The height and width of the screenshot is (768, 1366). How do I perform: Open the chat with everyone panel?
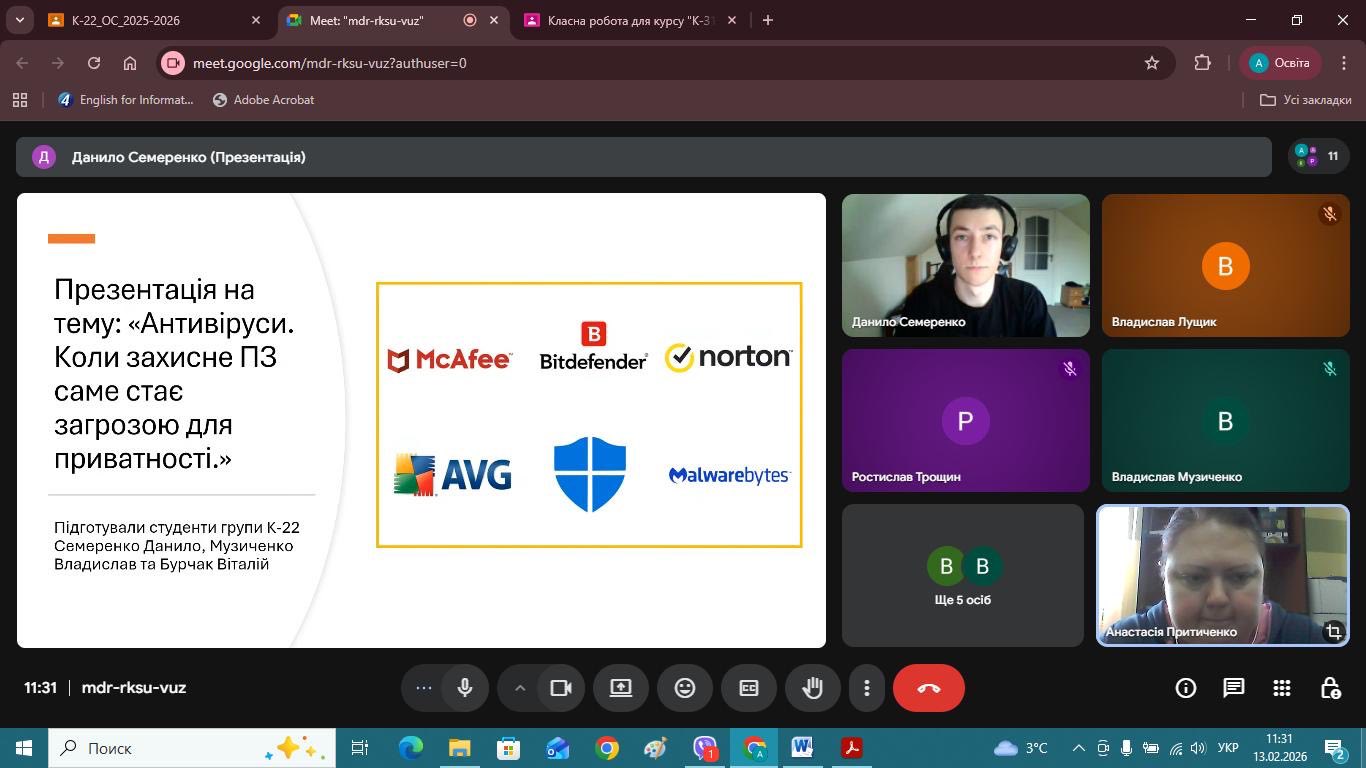point(1234,688)
